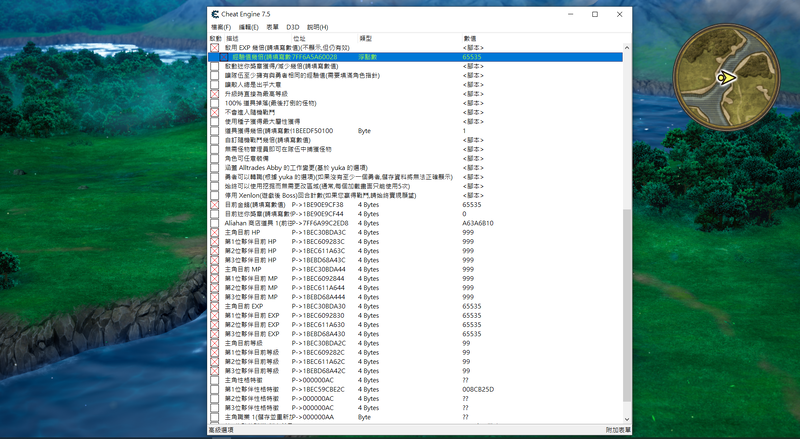Click the 第2位夥伴目前 MP description

coord(251,288)
